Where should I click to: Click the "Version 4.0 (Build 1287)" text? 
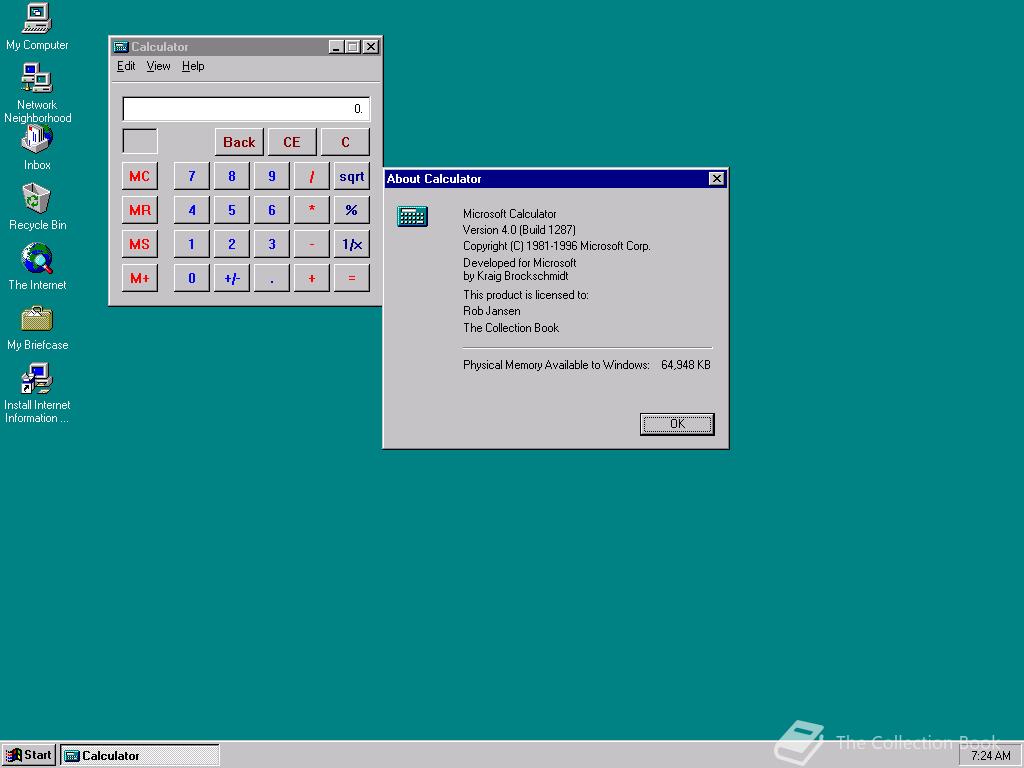(x=519, y=230)
